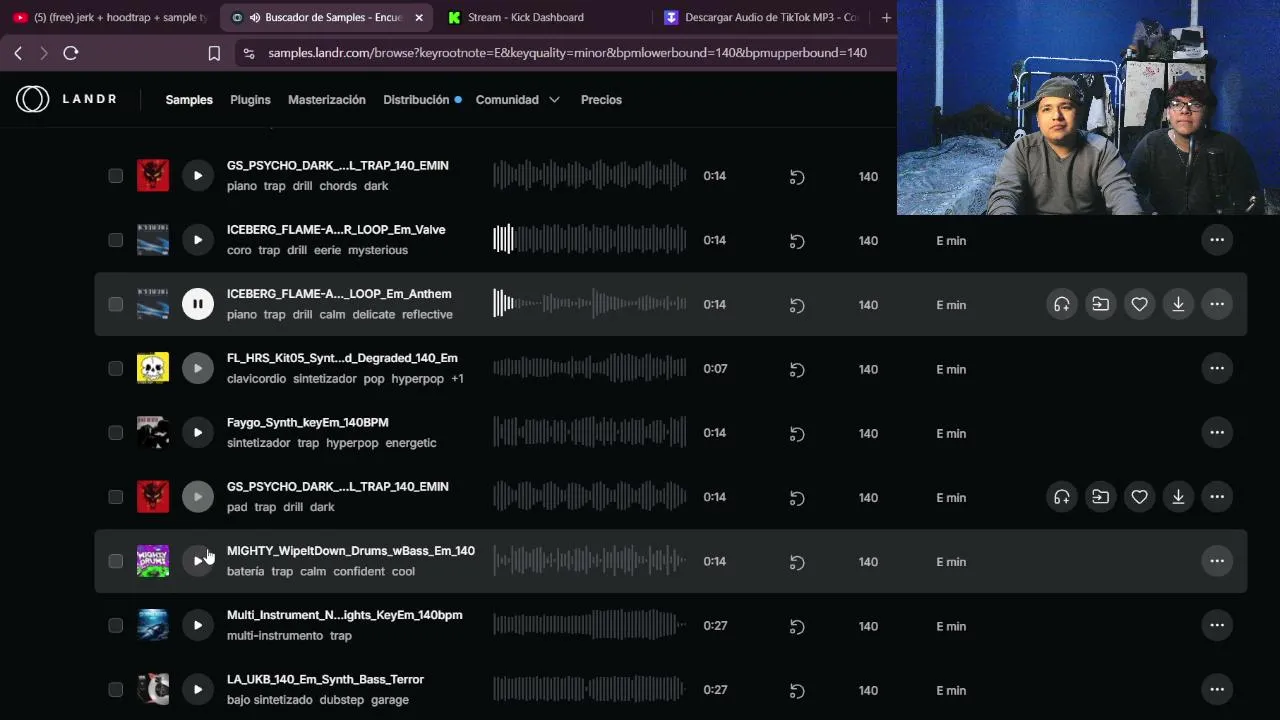
Task: Open Masterización in the top navigation
Action: tap(327, 100)
